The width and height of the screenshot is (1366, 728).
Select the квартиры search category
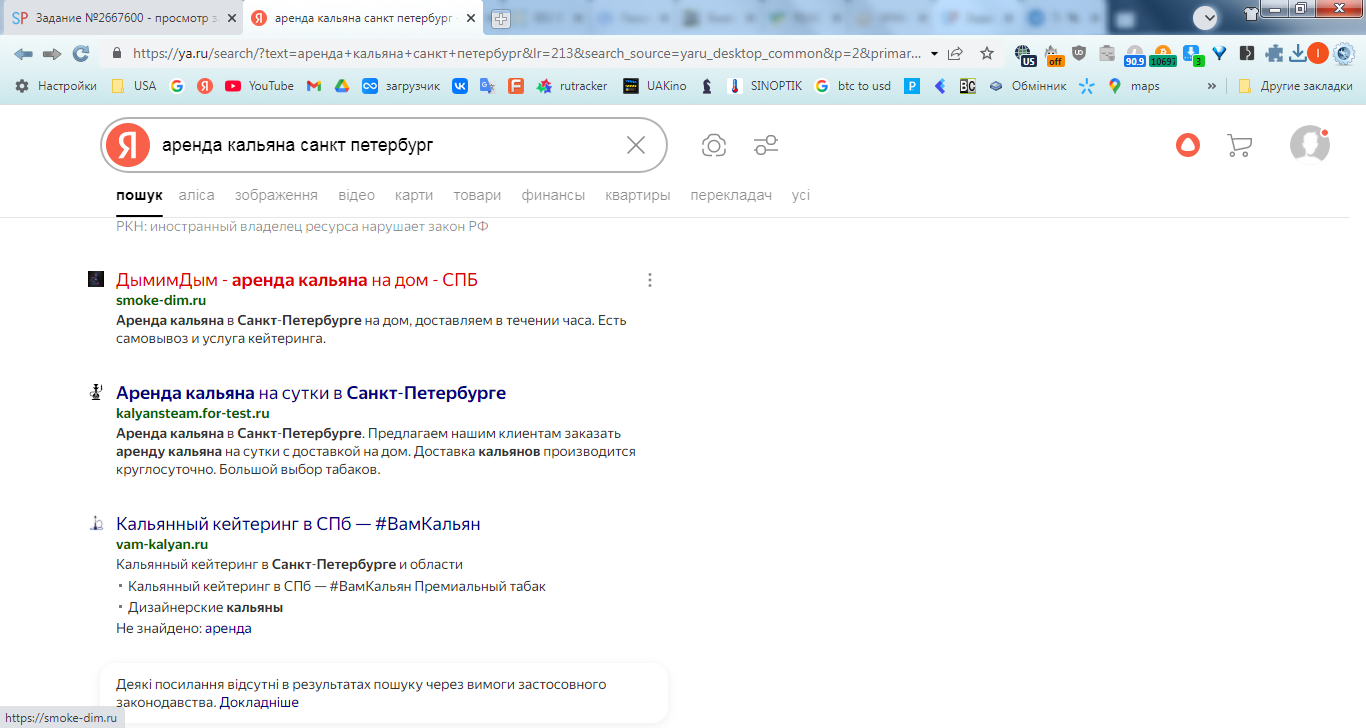(x=638, y=195)
